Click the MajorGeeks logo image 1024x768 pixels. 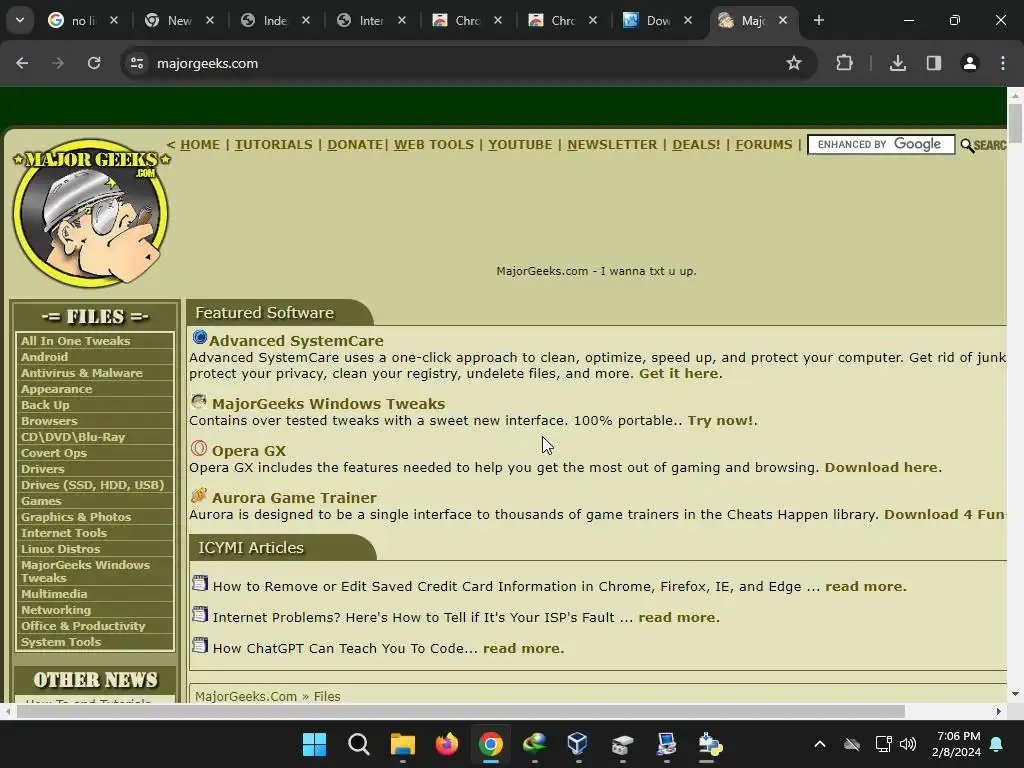[x=91, y=213]
